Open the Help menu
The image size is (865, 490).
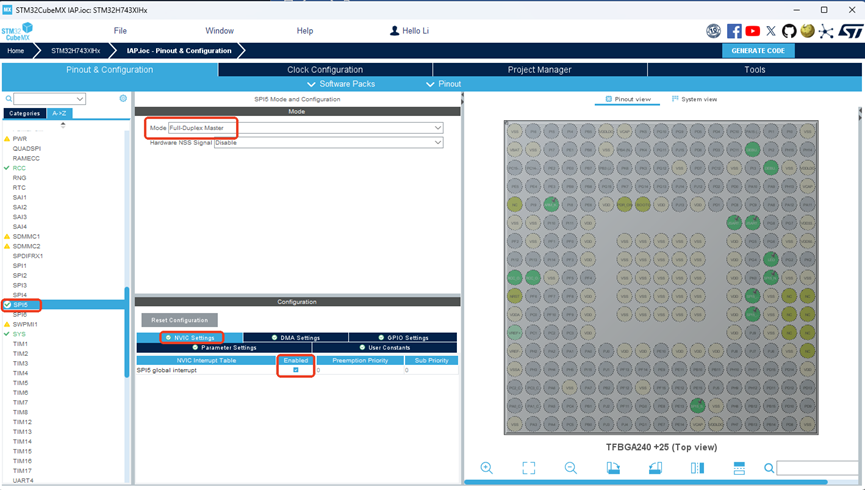tap(305, 31)
